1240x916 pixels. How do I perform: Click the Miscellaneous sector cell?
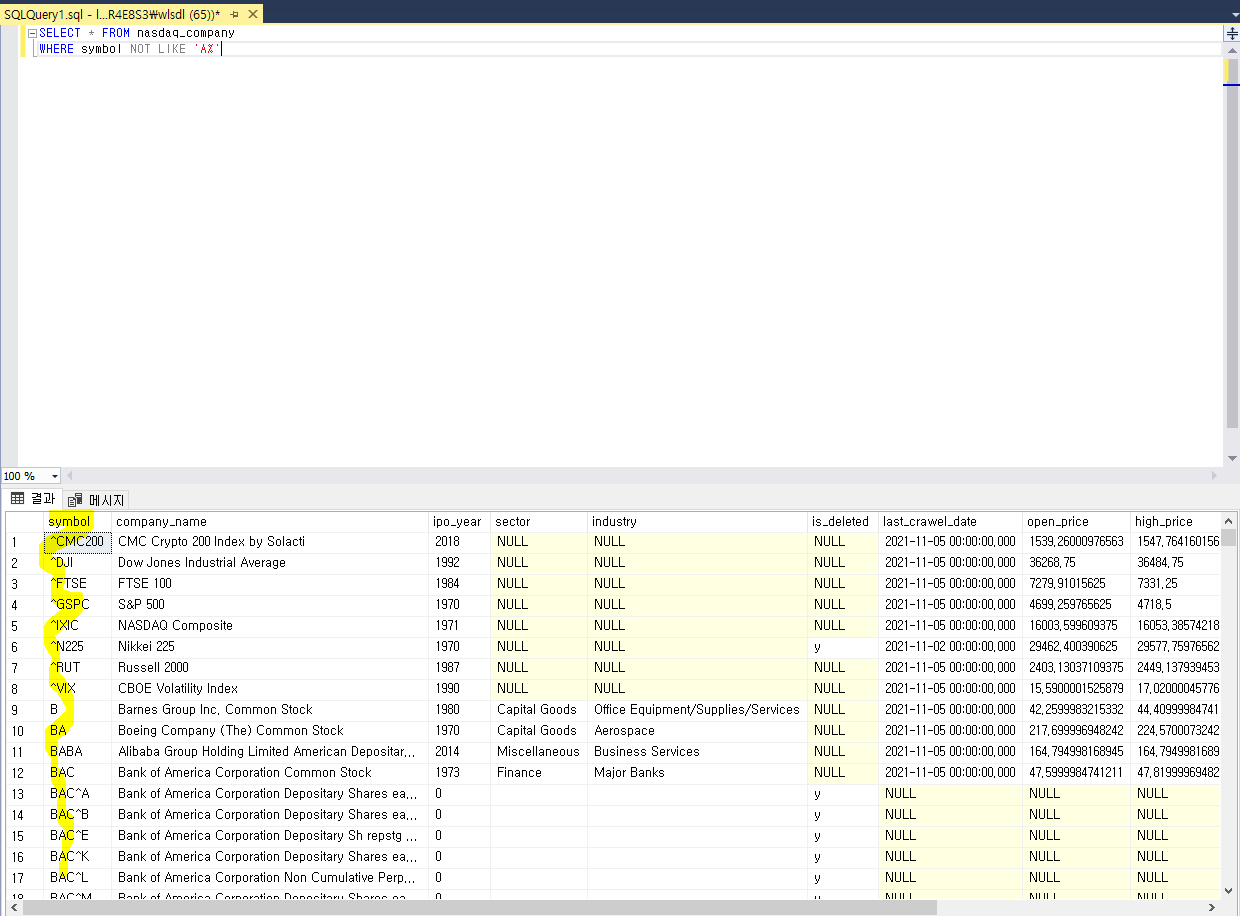(x=538, y=752)
